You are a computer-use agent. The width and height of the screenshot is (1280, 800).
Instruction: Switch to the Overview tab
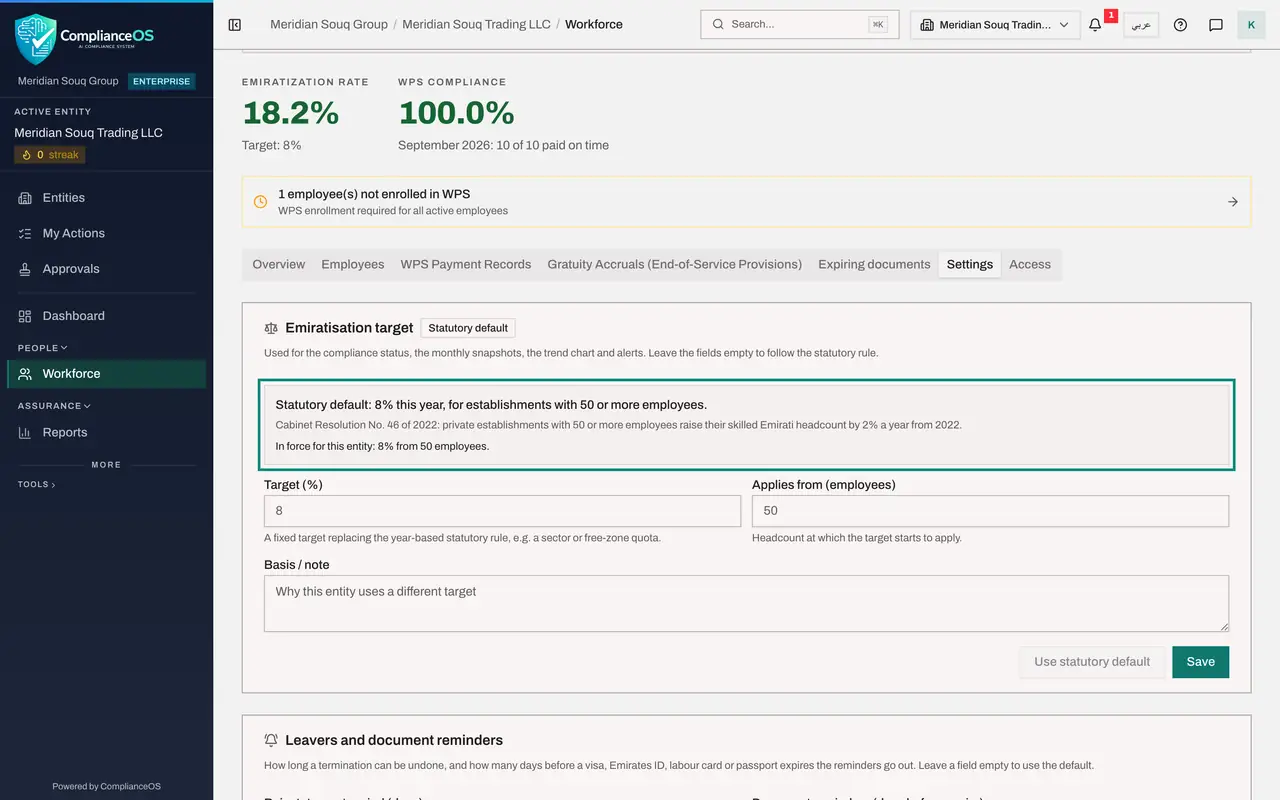click(278, 264)
